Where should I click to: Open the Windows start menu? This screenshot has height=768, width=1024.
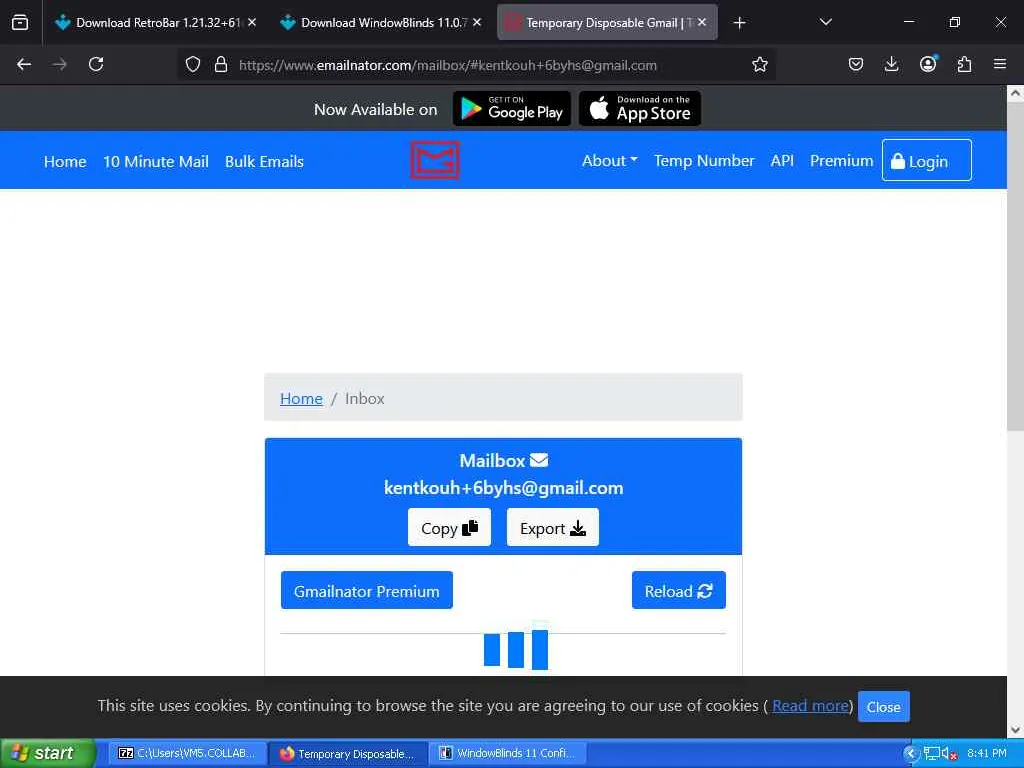(48, 753)
